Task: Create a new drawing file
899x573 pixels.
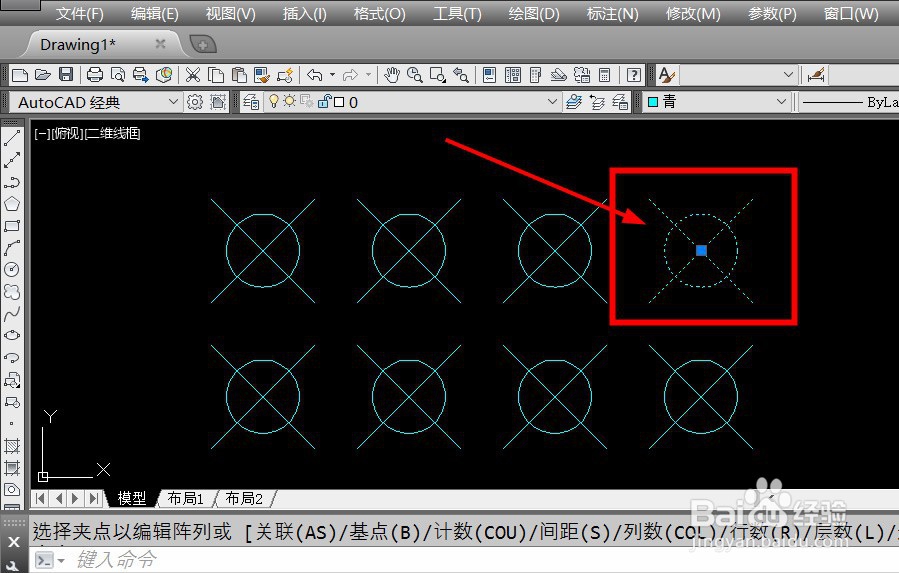Action: [20, 75]
